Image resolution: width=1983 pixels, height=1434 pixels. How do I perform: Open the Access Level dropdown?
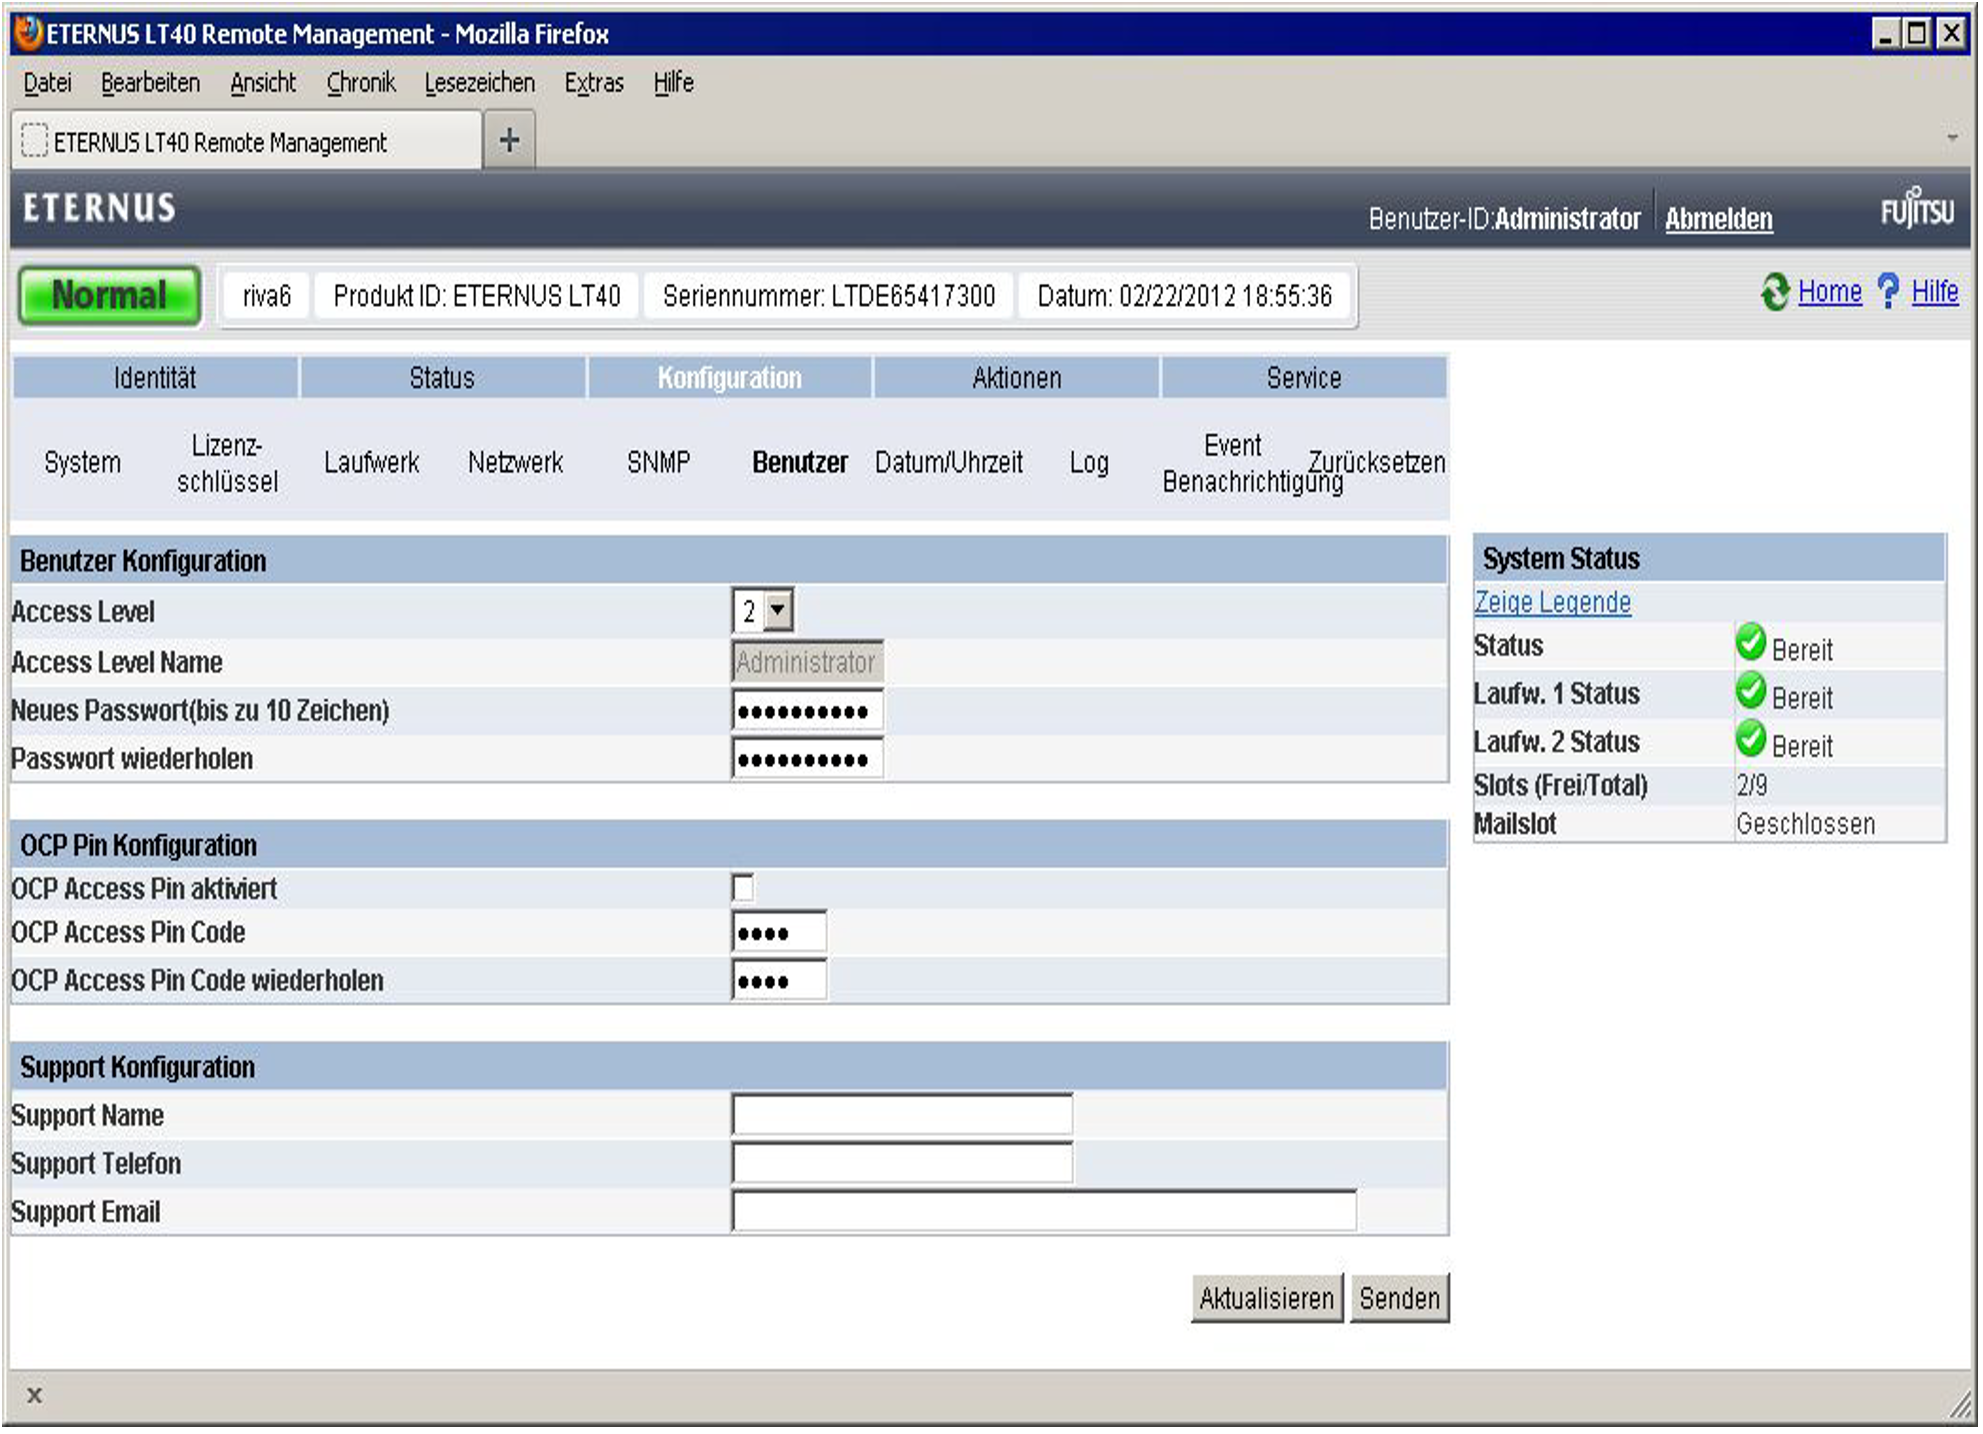[x=776, y=609]
